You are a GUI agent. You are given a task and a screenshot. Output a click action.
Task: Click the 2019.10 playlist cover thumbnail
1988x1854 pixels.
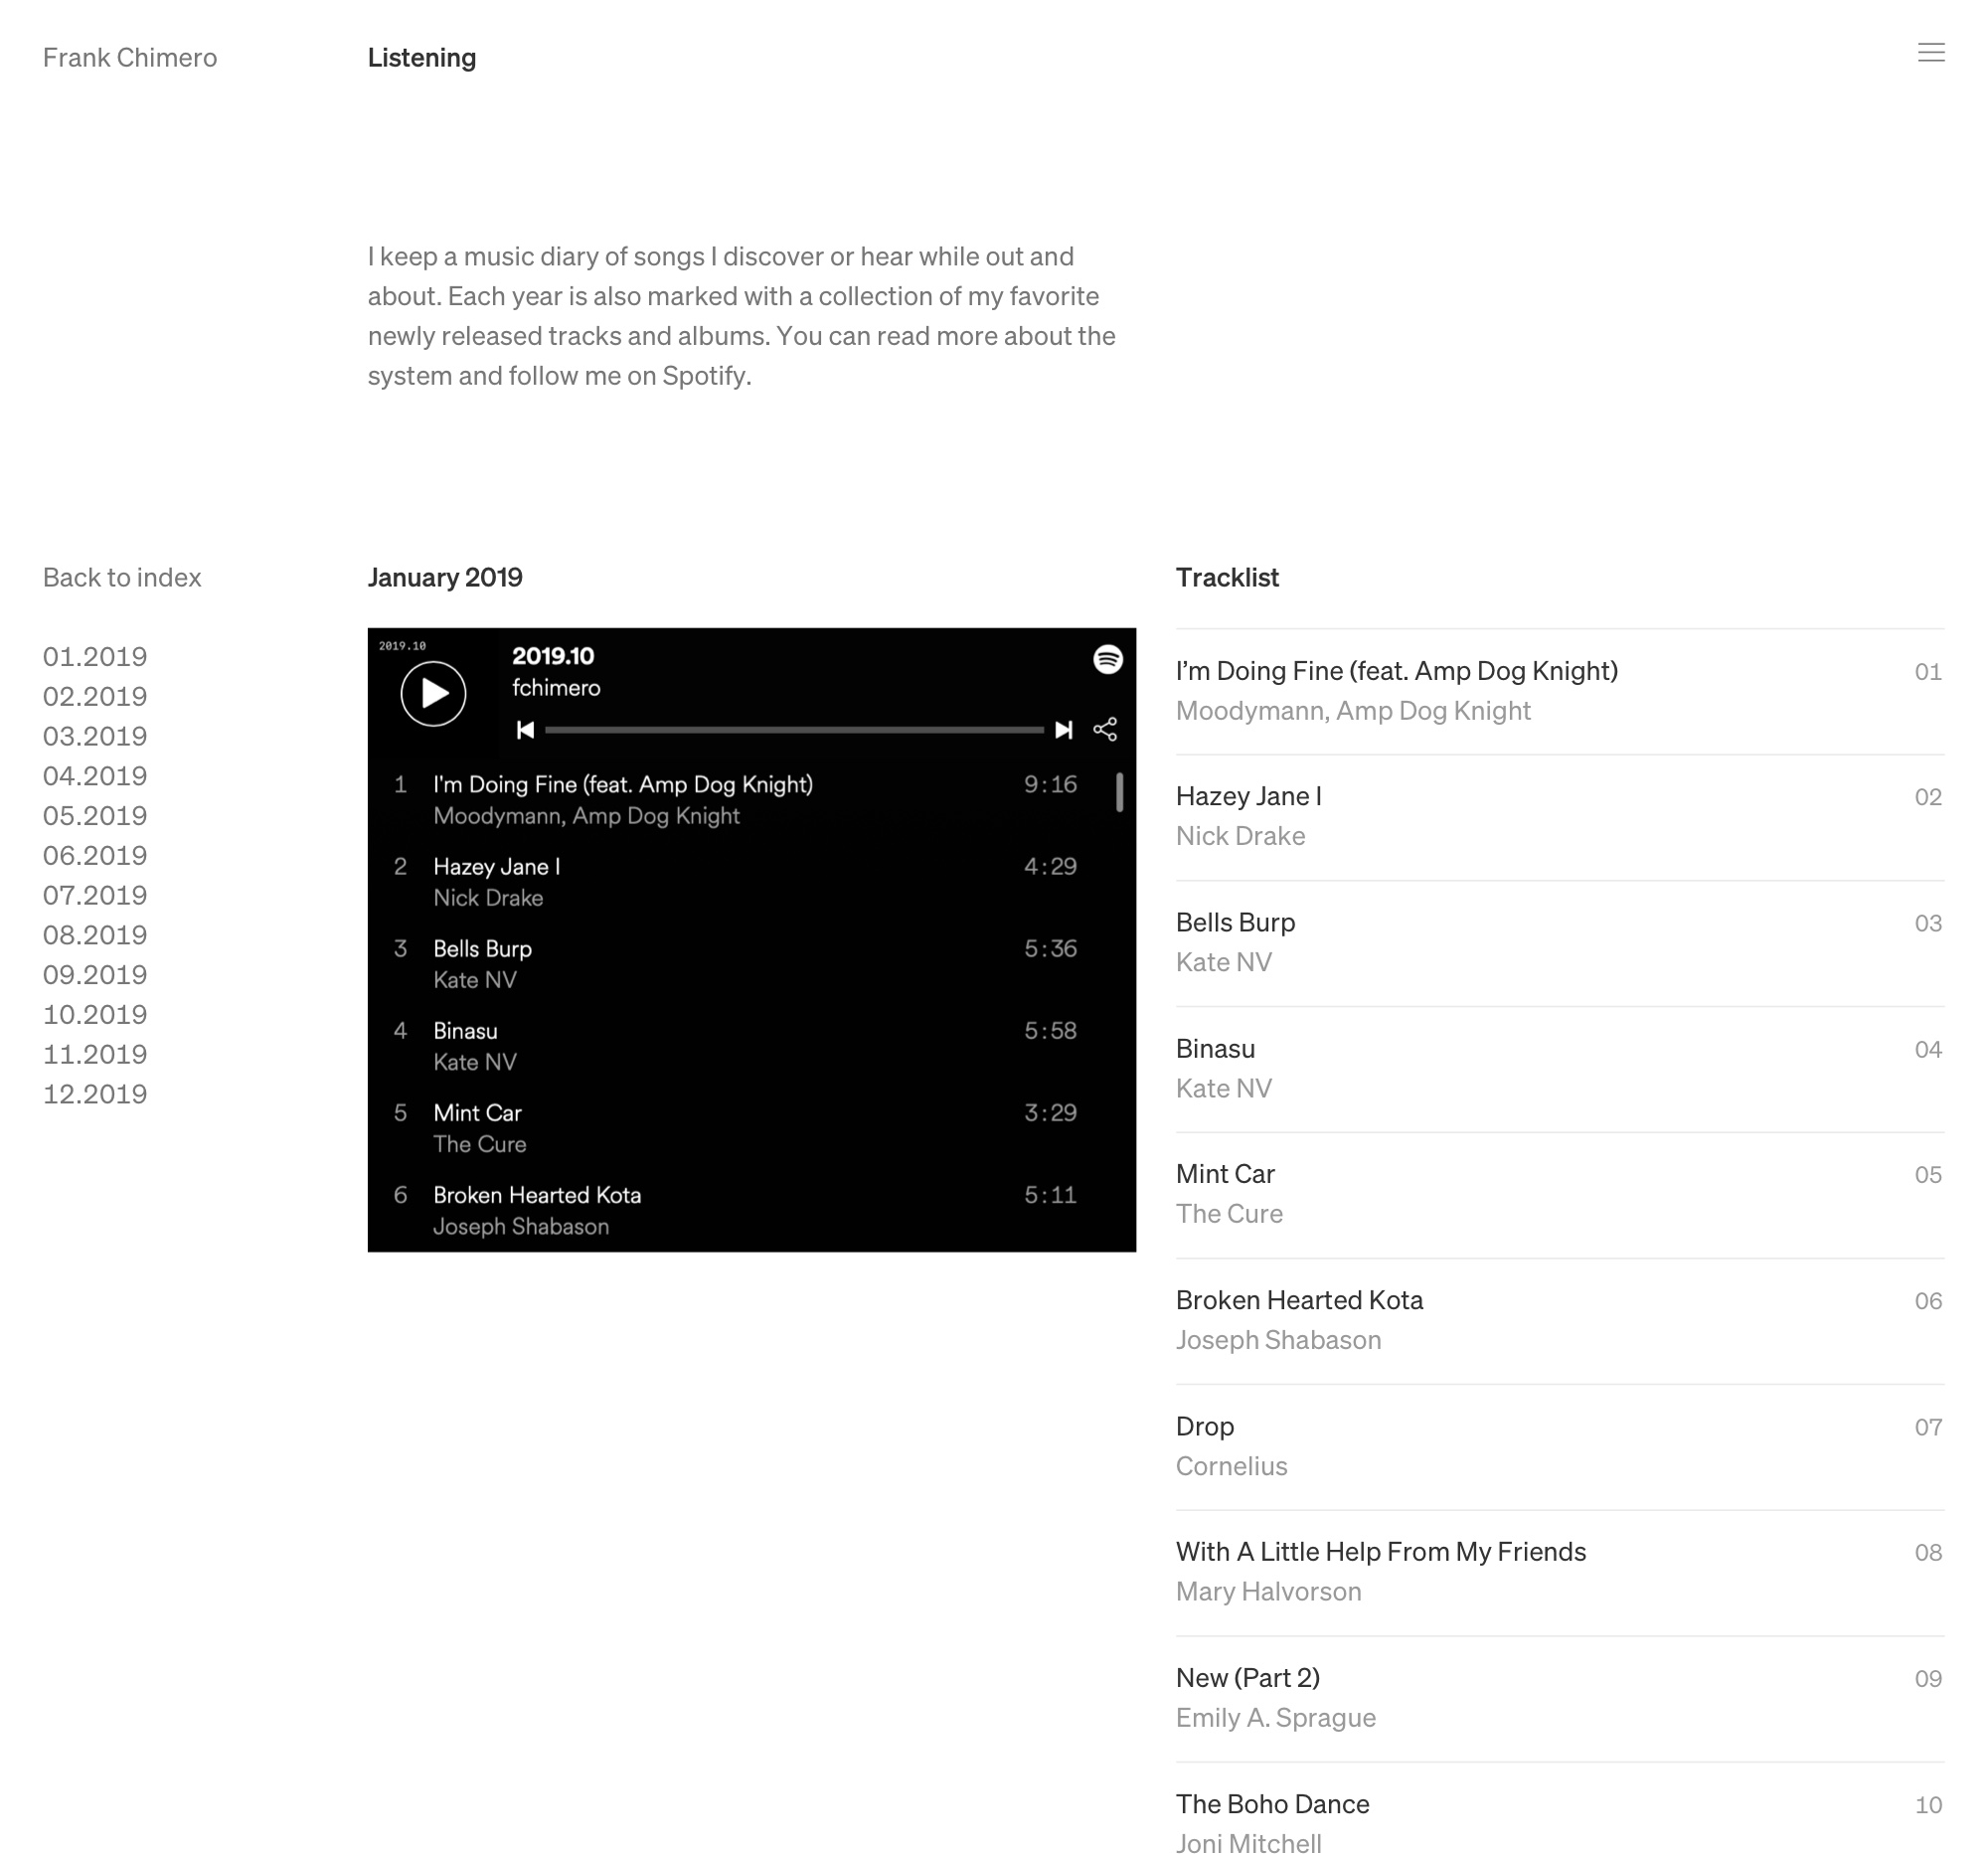pyautogui.click(x=433, y=694)
